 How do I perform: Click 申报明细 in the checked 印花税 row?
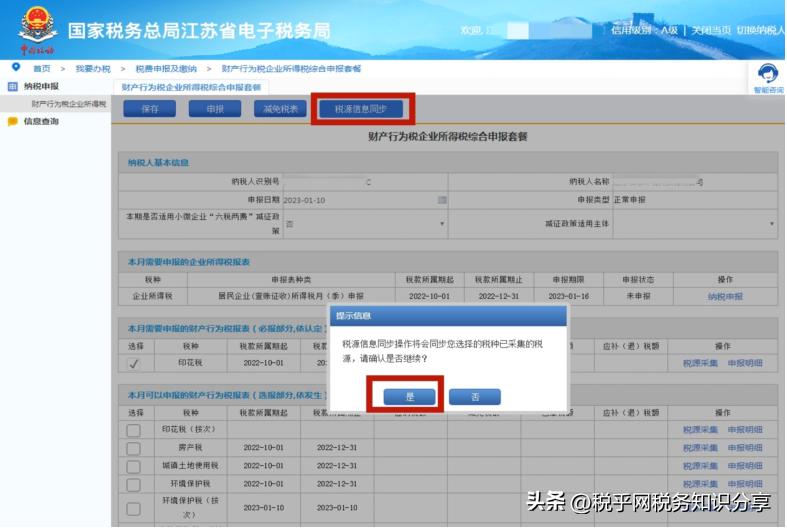[745, 363]
